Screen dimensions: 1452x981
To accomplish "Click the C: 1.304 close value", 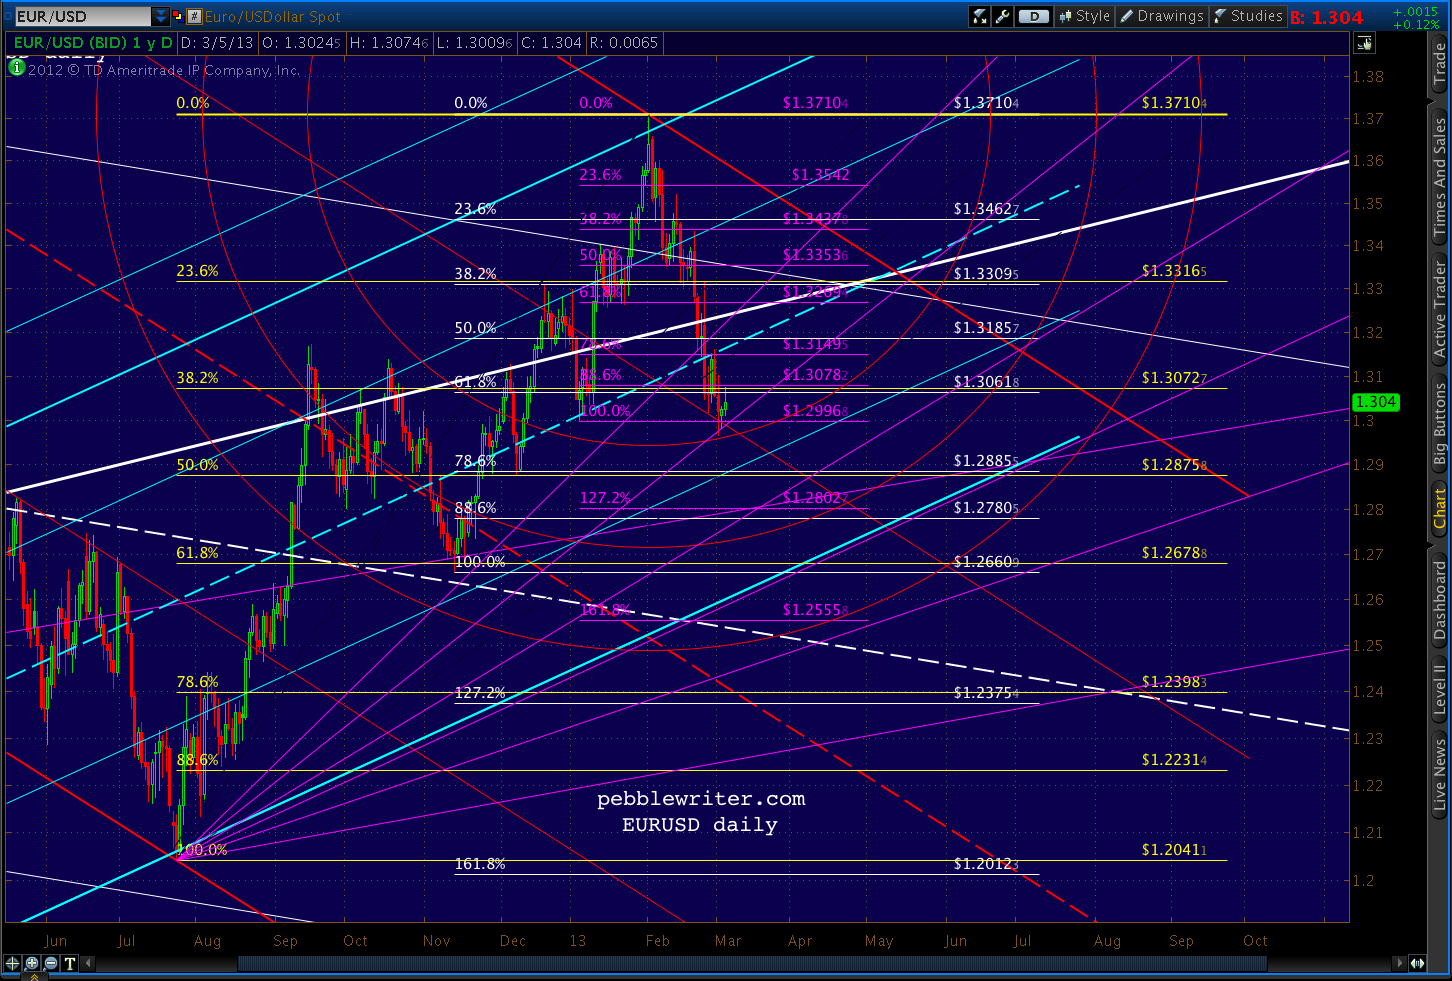I will (551, 43).
